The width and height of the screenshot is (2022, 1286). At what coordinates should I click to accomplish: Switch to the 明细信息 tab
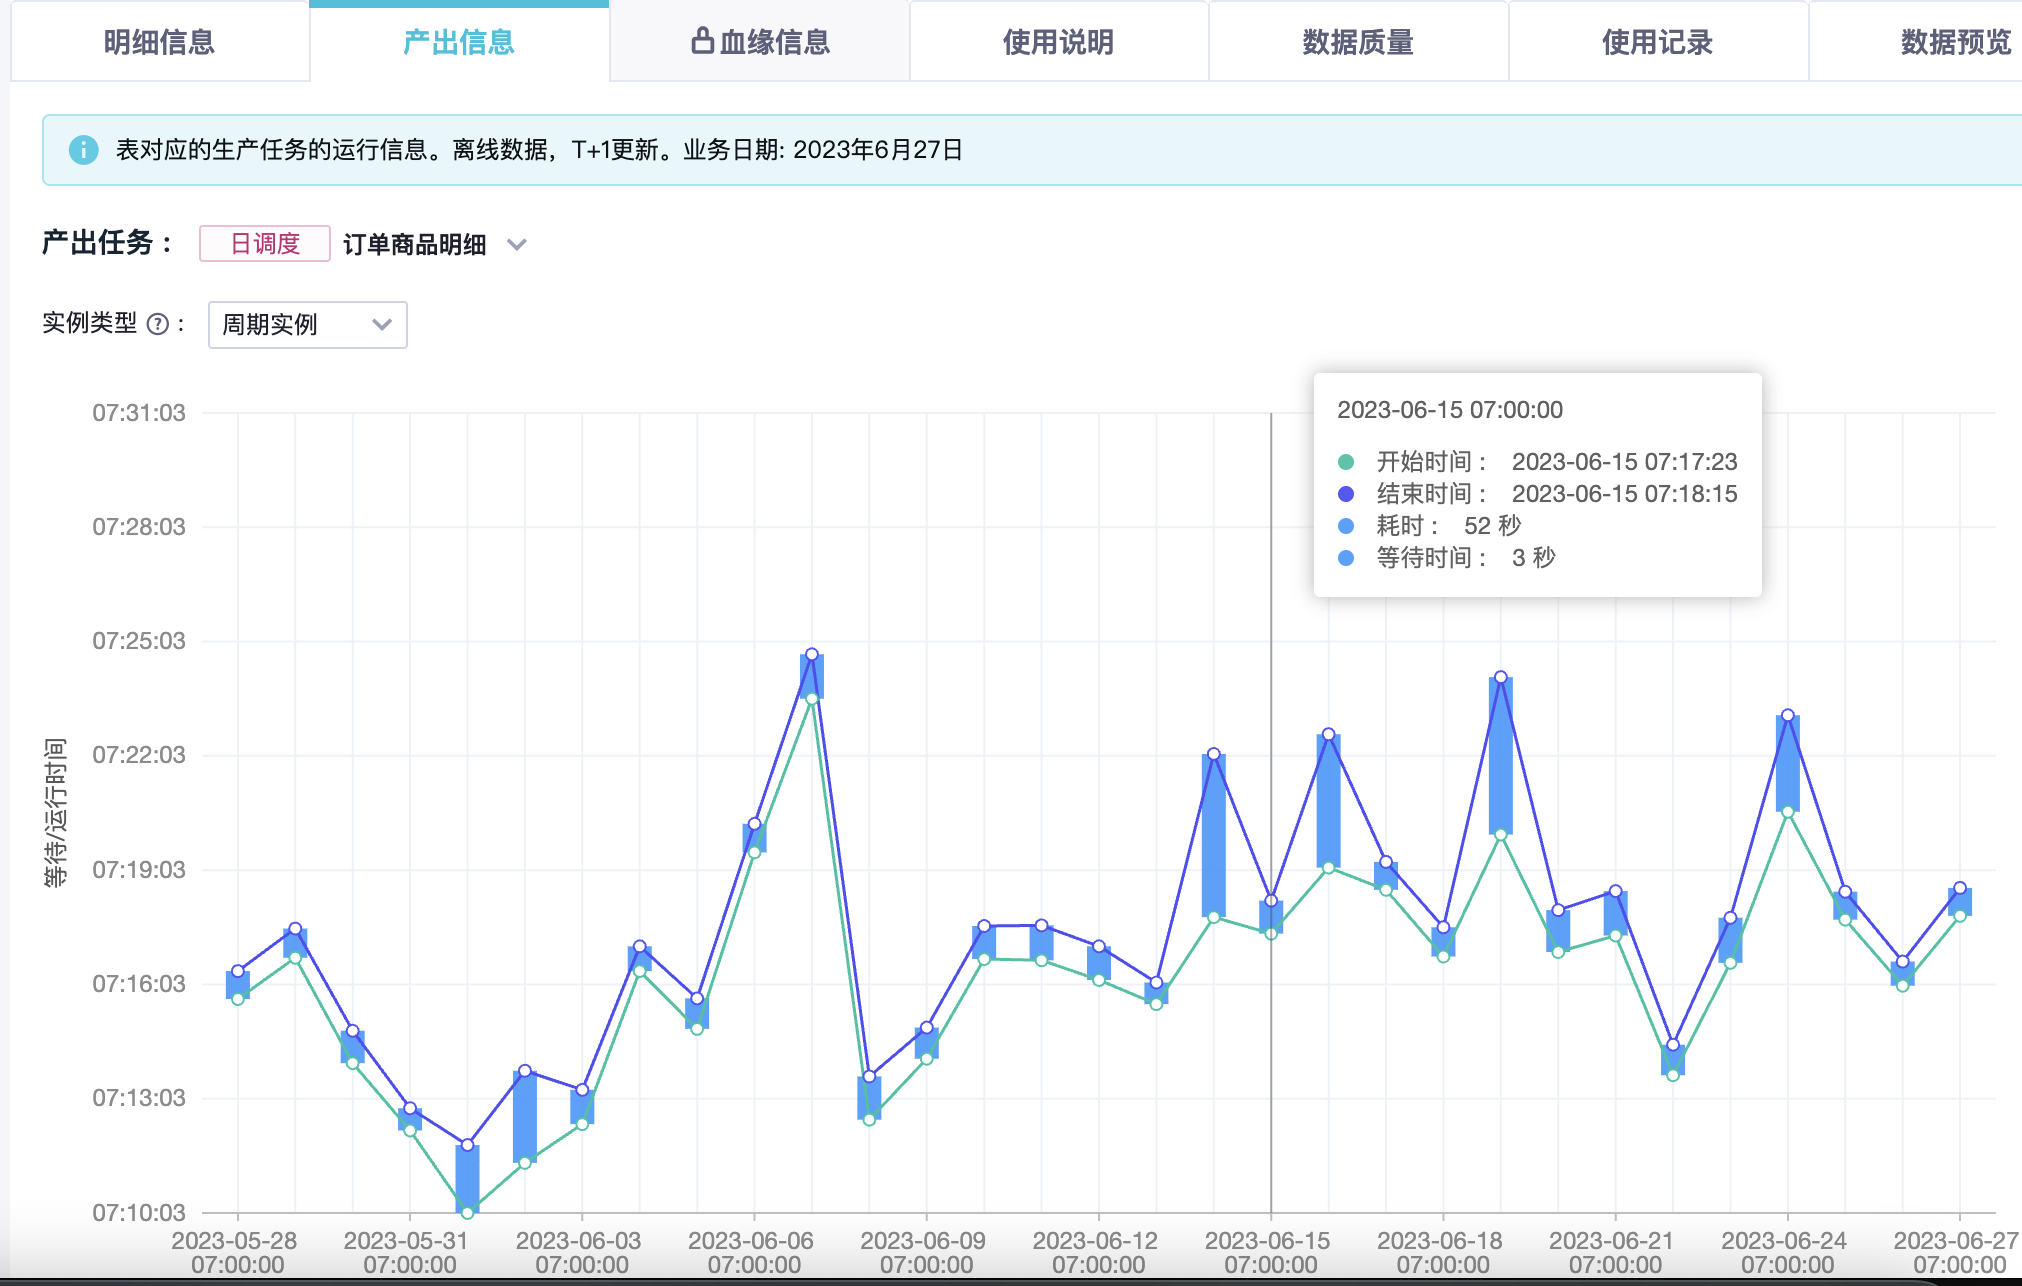(160, 42)
